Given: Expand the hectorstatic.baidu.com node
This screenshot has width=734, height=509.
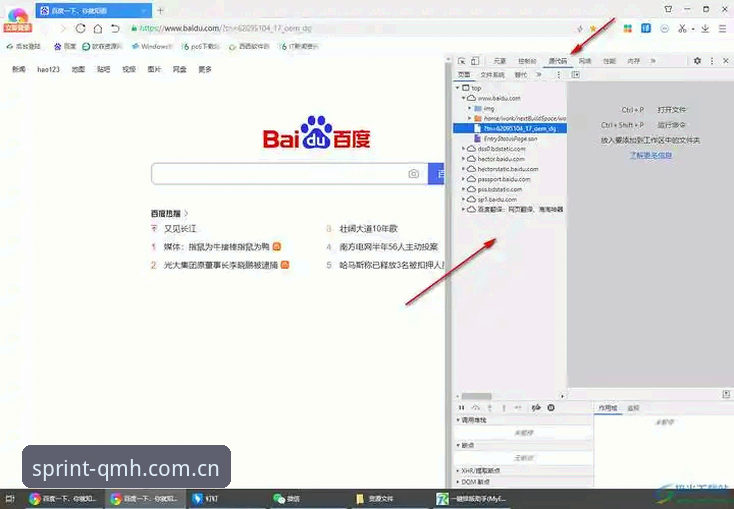Looking at the screenshot, I should point(463,169).
